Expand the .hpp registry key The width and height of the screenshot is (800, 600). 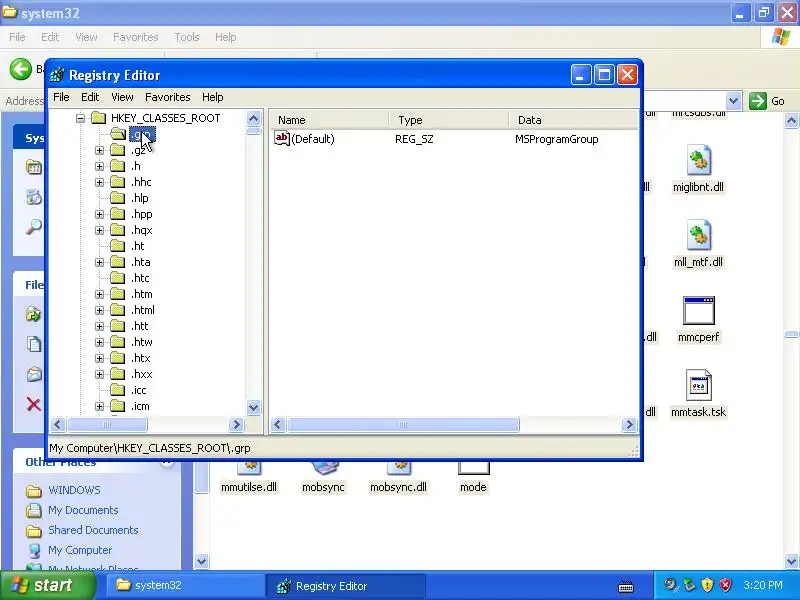99,214
